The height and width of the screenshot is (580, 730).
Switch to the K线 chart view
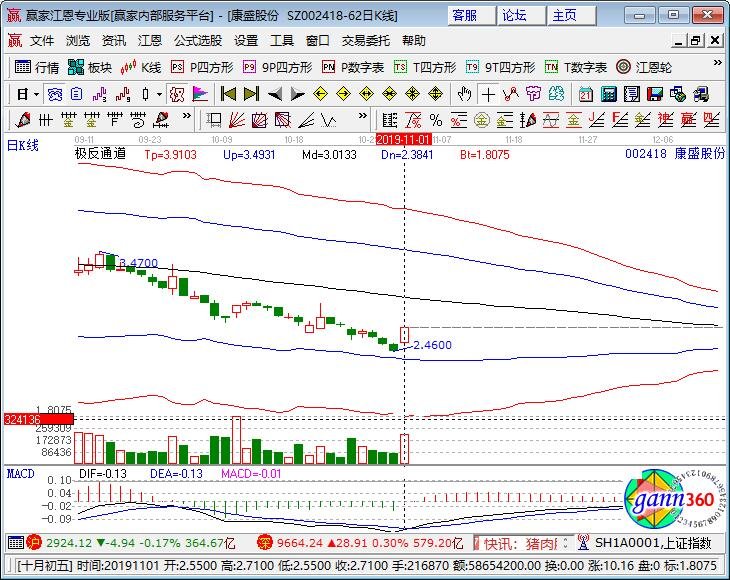tap(140, 67)
